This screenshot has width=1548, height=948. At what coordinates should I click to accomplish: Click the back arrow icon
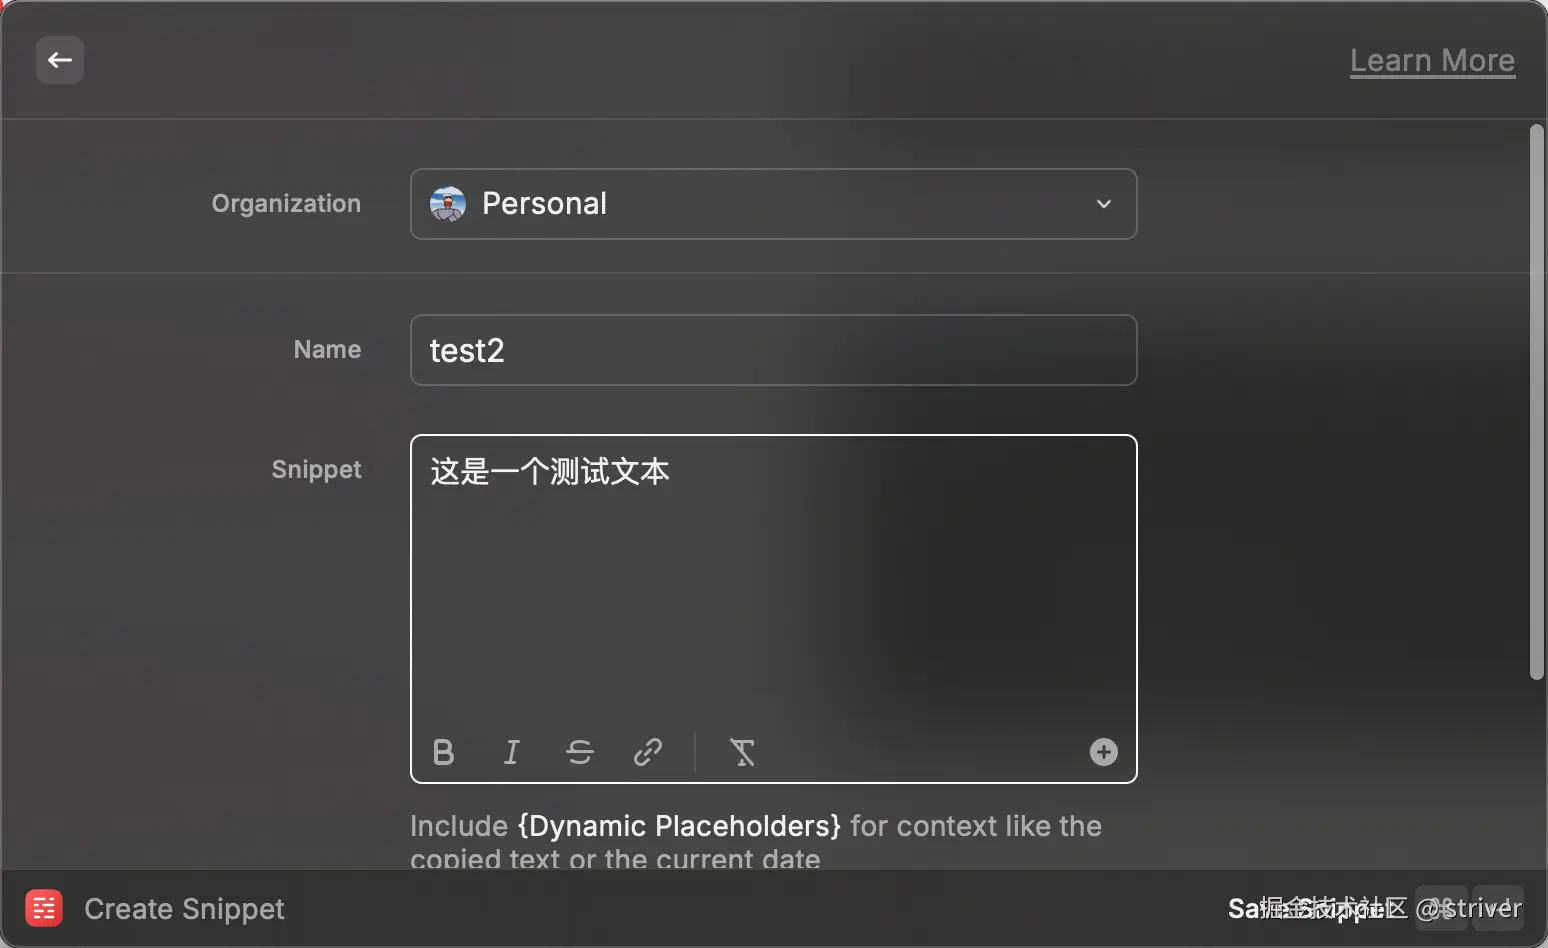tap(59, 60)
